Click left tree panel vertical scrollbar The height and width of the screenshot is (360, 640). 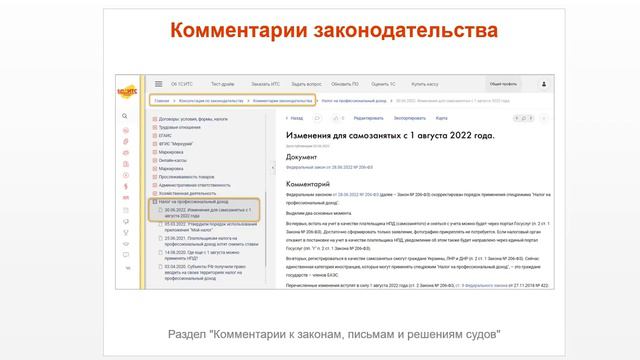(x=266, y=229)
